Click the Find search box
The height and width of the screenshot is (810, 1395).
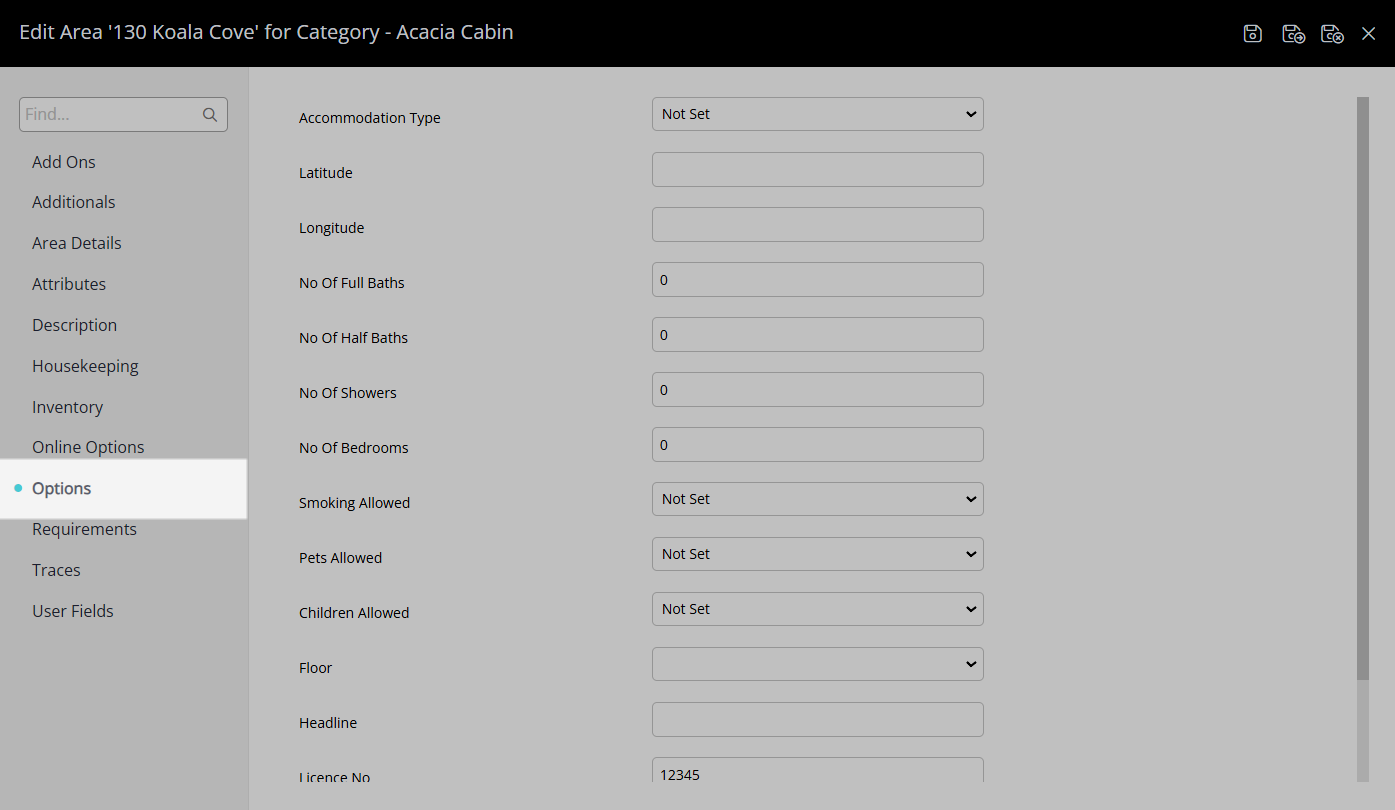(123, 115)
